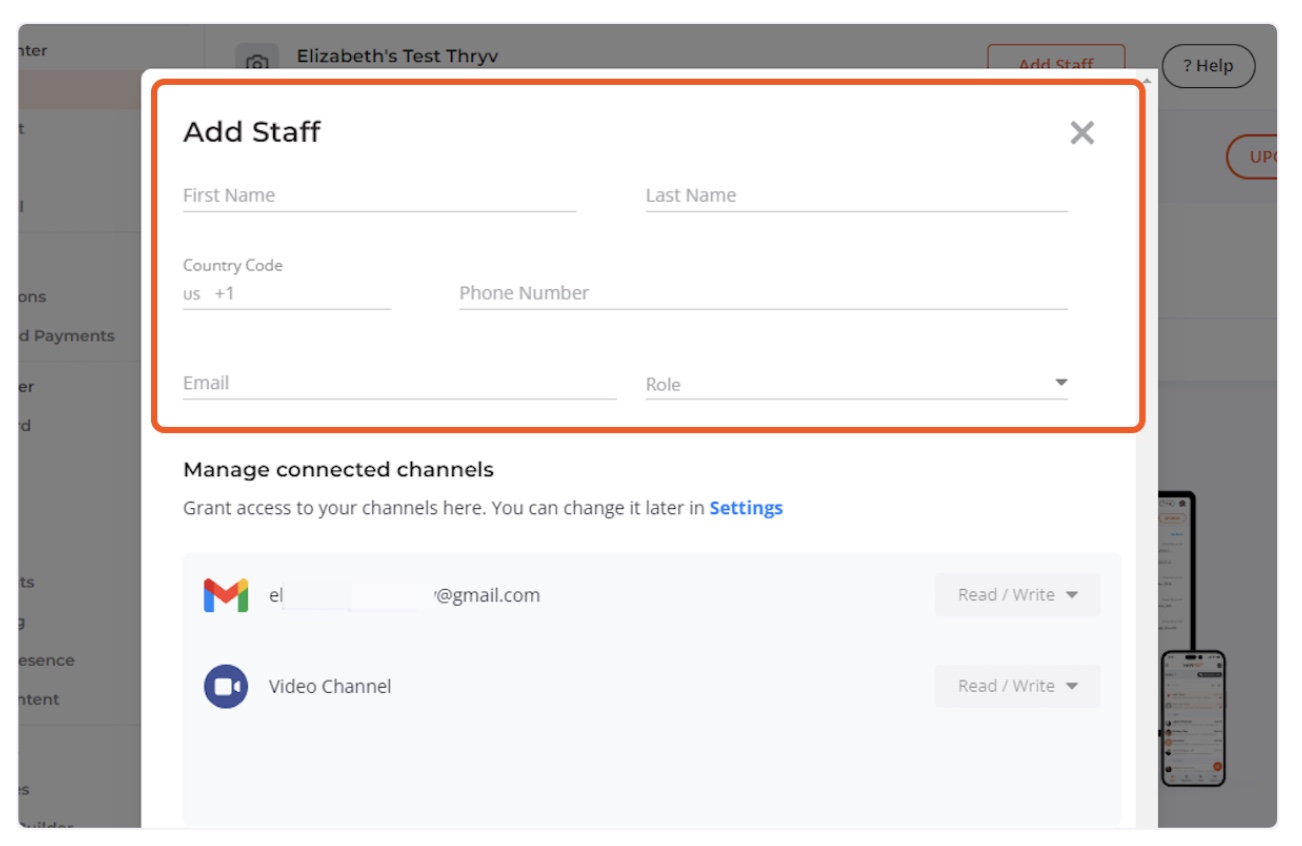This screenshot has width=1302, height=846.
Task: Click the Manage connected channels heading
Action: 338,469
